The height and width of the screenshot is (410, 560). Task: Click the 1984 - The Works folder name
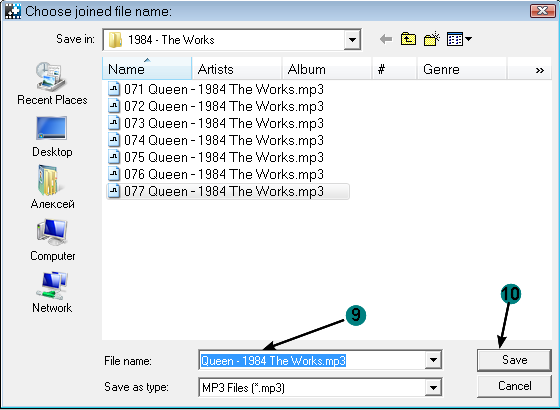171,40
